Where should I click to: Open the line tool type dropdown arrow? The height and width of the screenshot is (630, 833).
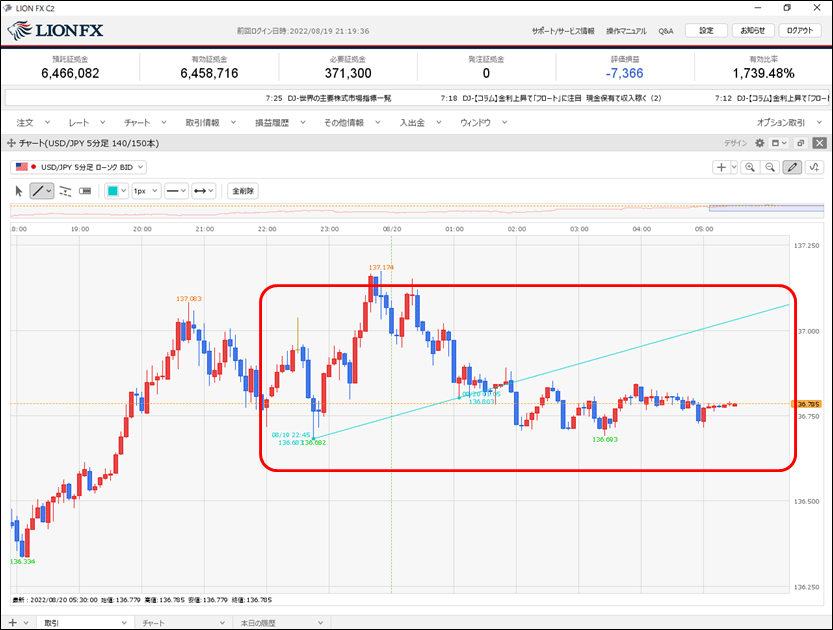click(x=49, y=191)
